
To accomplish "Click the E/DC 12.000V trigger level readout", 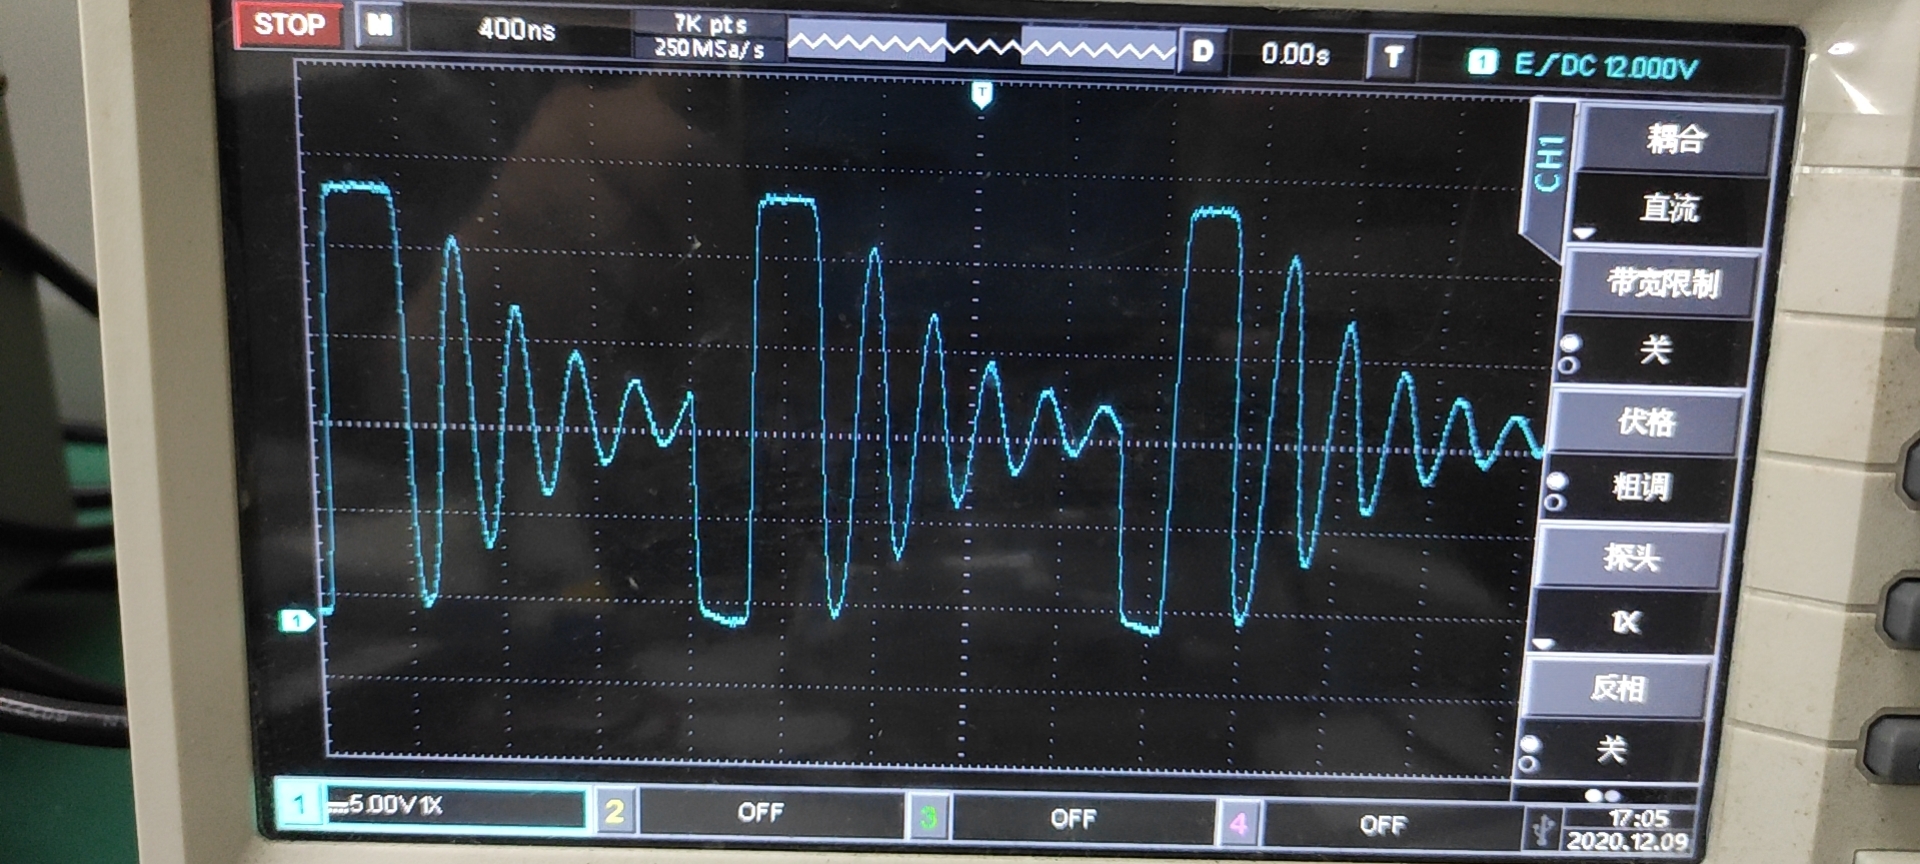I will (x=1606, y=66).
